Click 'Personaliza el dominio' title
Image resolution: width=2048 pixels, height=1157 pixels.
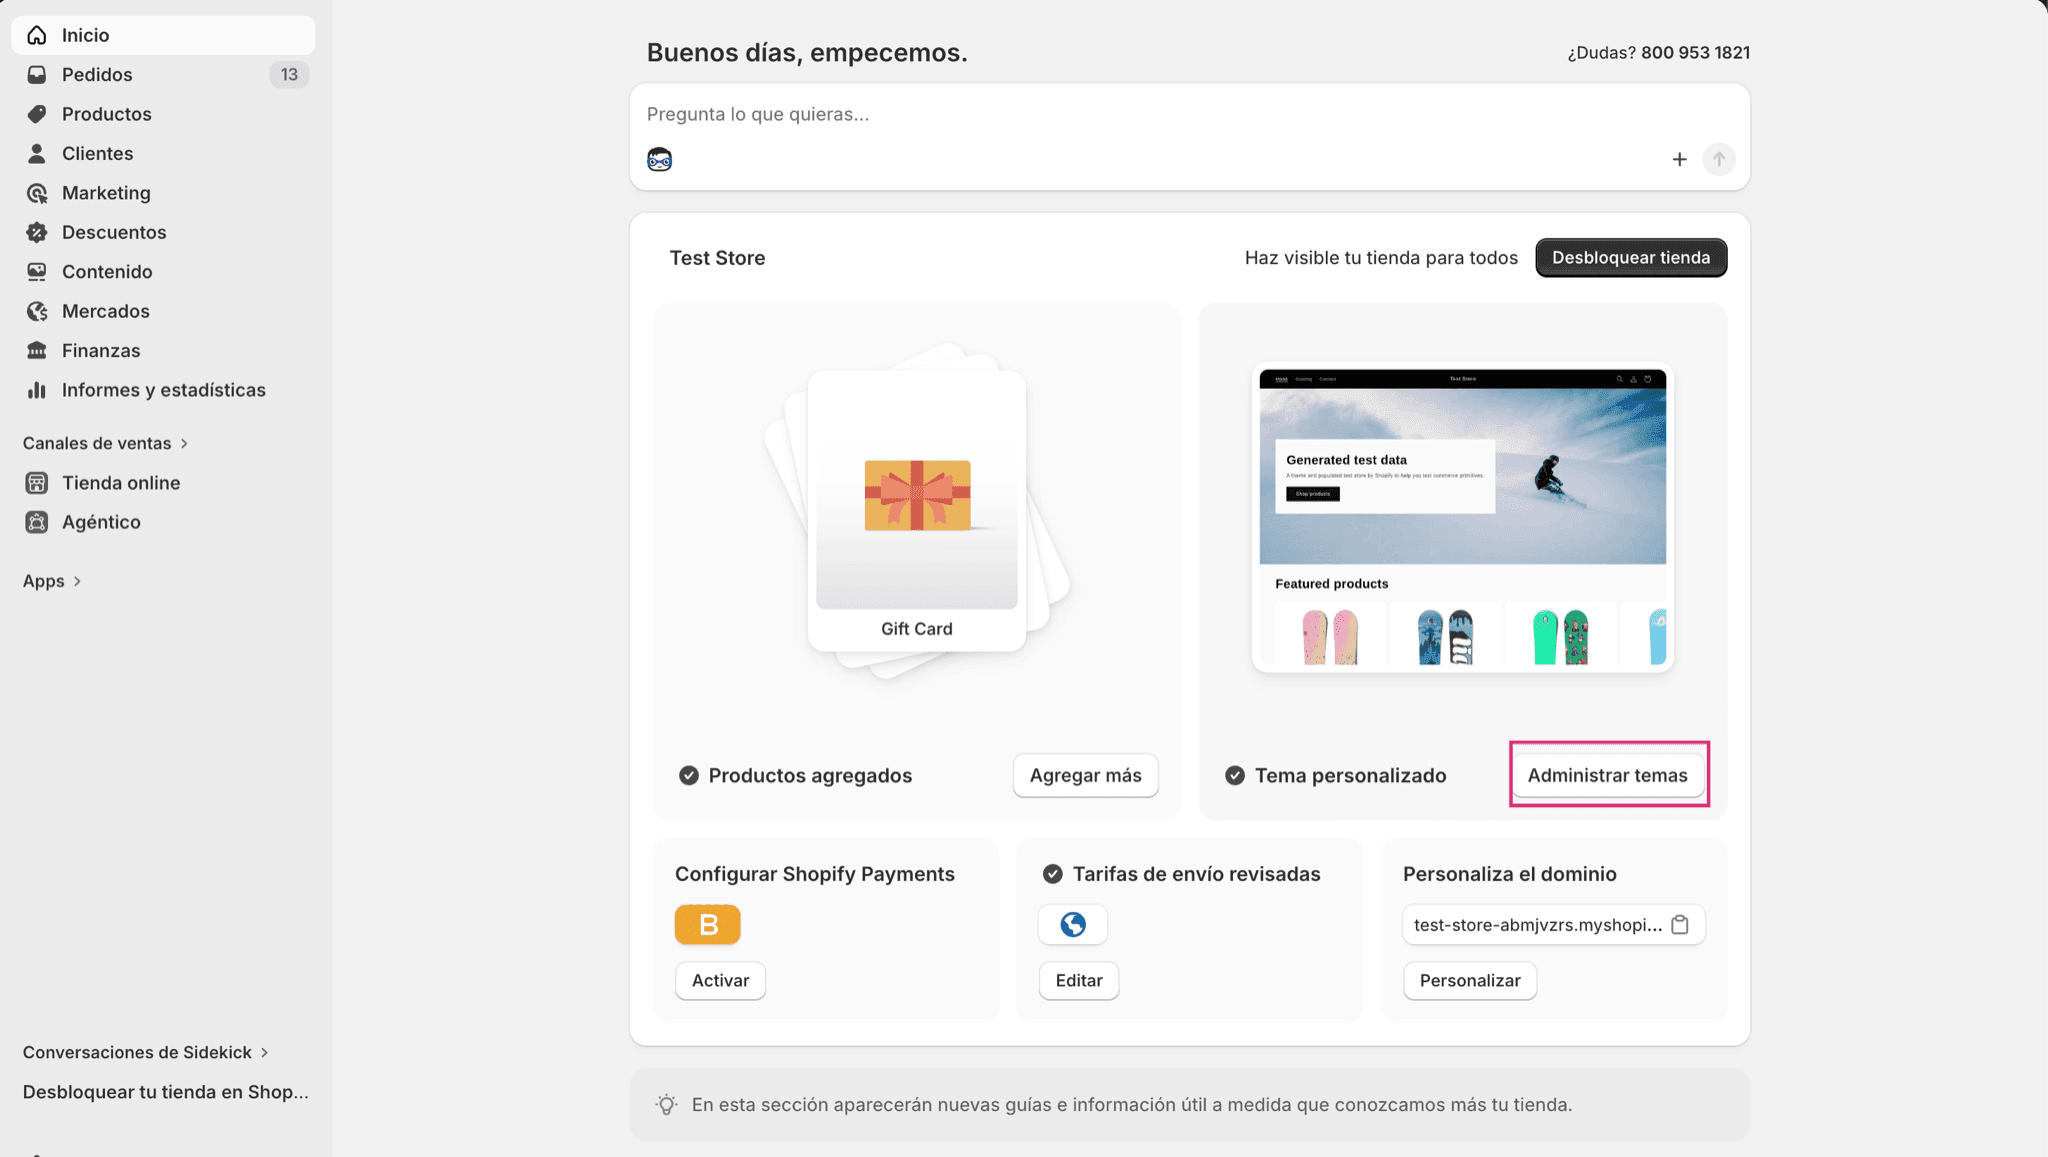pos(1509,874)
